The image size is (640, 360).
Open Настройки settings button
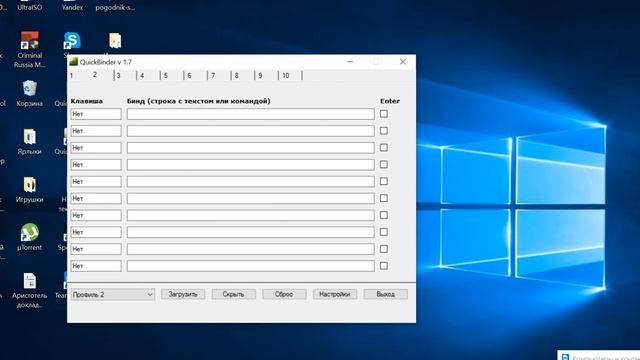coord(335,294)
